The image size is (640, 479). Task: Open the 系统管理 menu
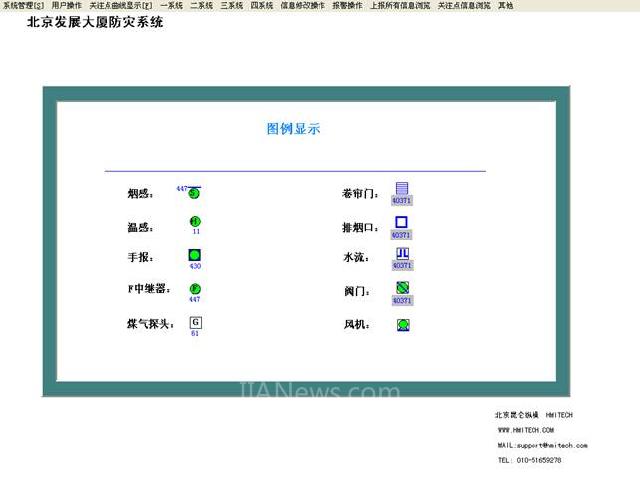pyautogui.click(x=23, y=6)
